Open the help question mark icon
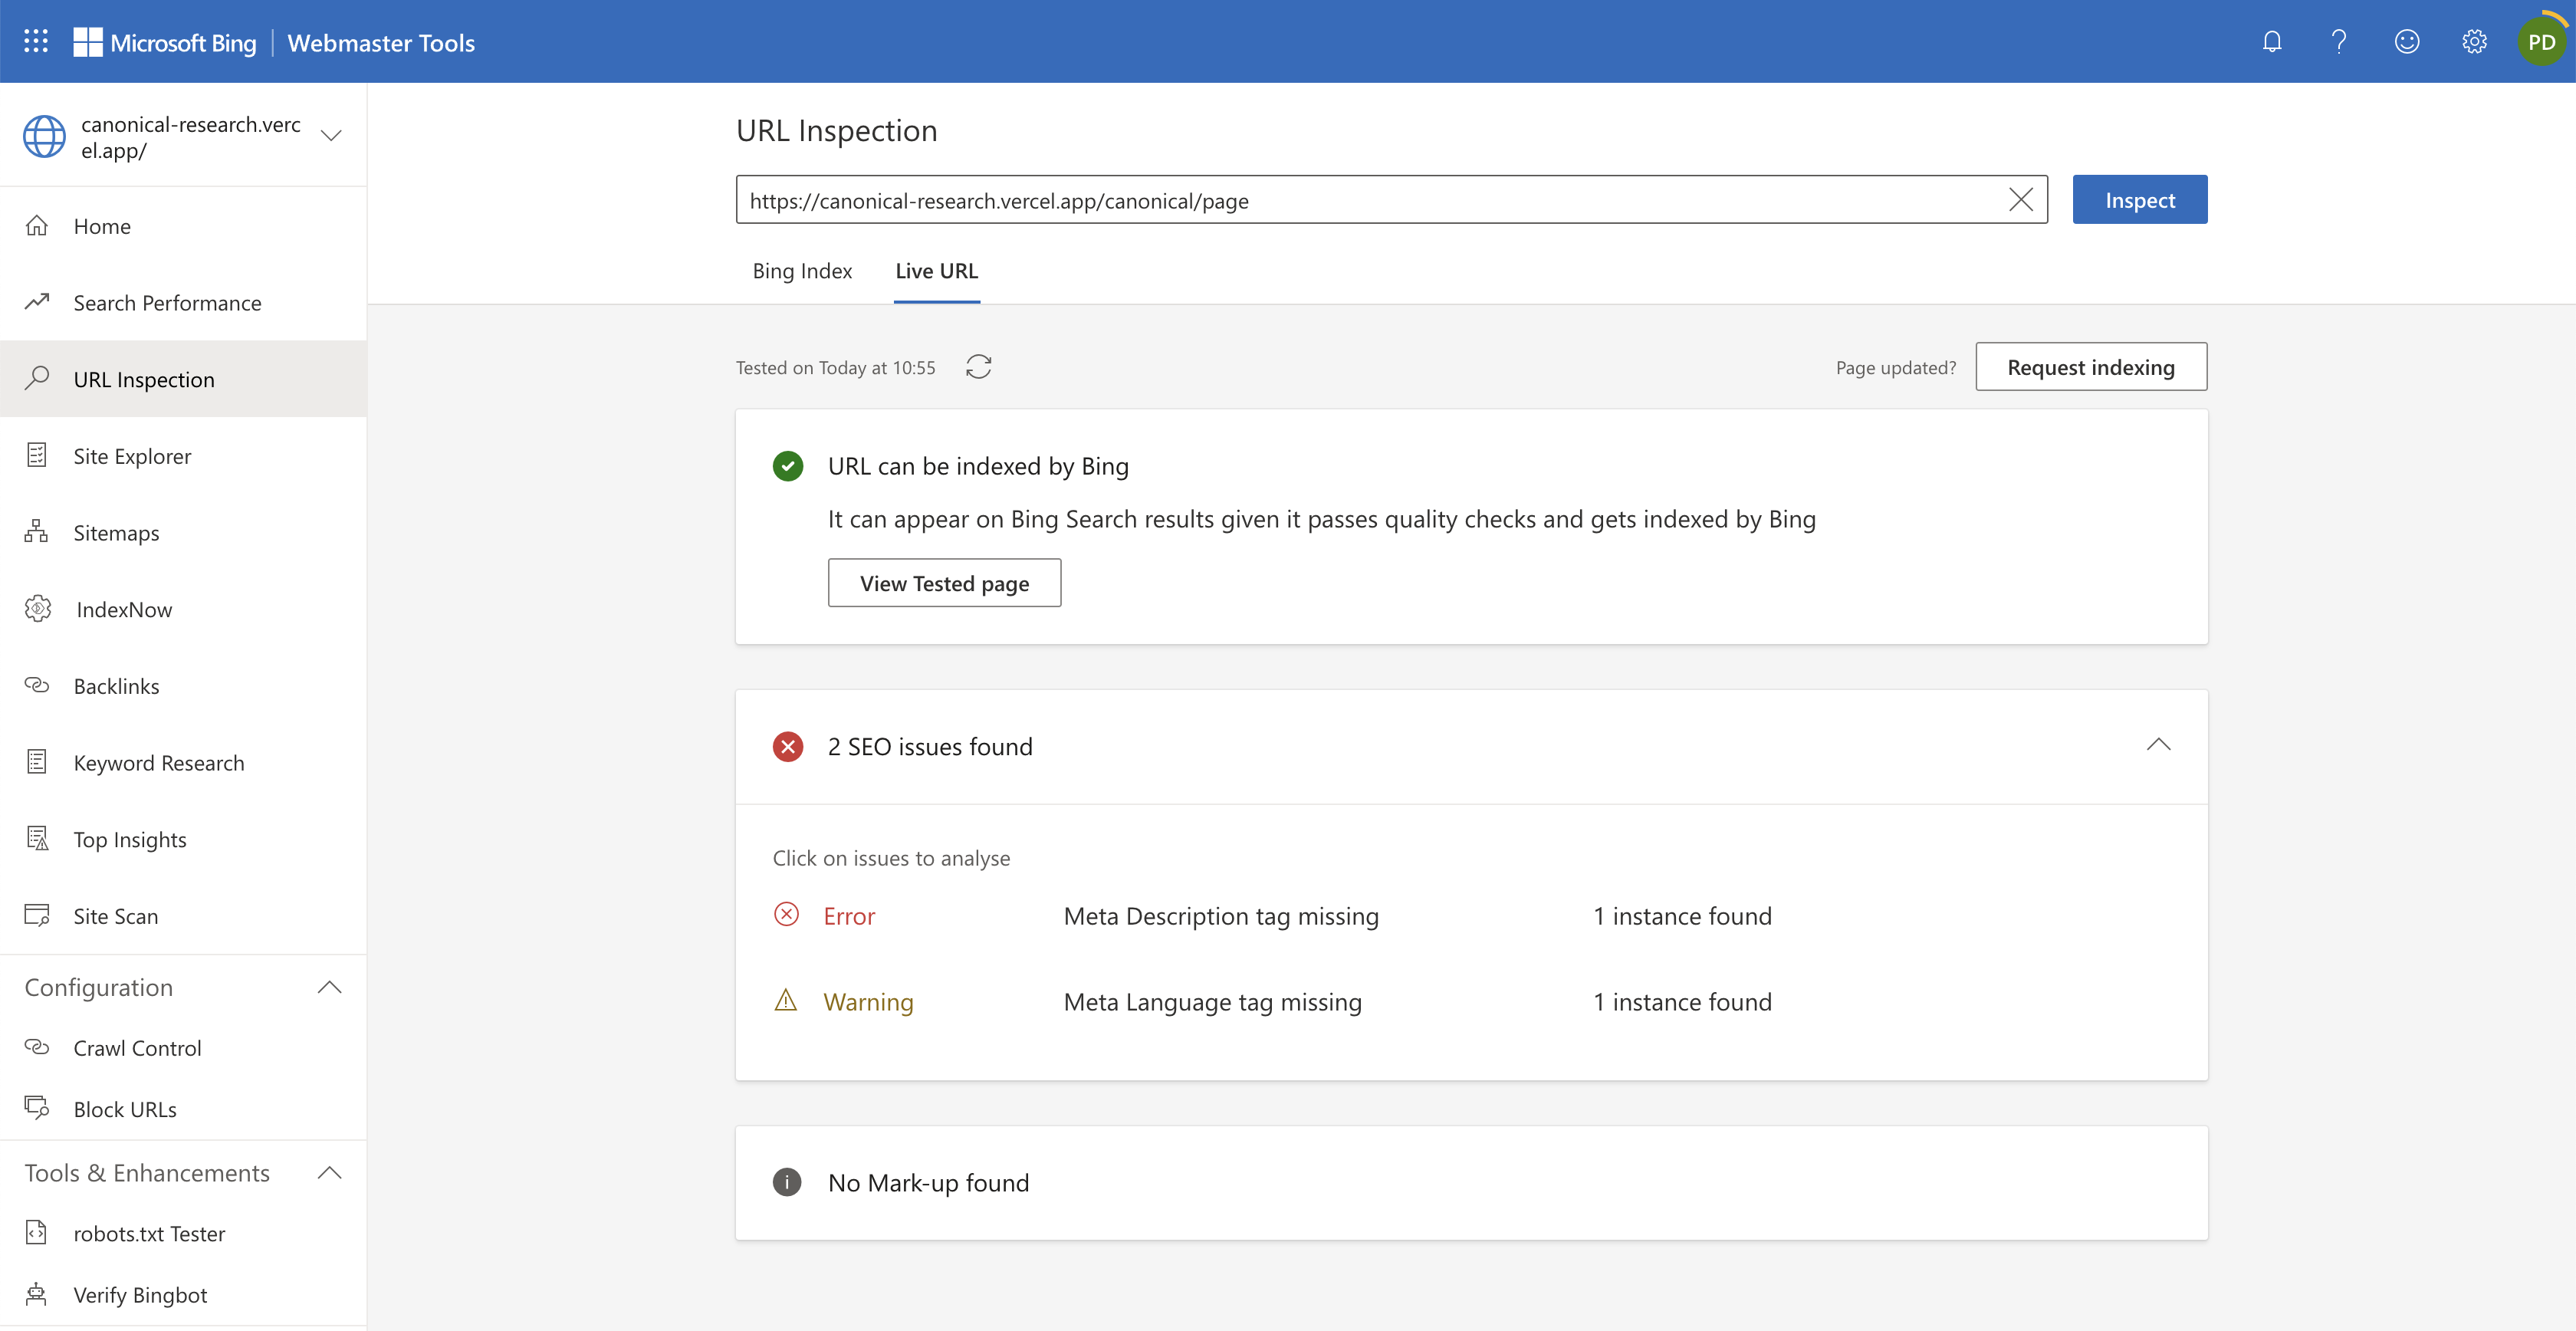Image resolution: width=2576 pixels, height=1331 pixels. pos(2339,41)
